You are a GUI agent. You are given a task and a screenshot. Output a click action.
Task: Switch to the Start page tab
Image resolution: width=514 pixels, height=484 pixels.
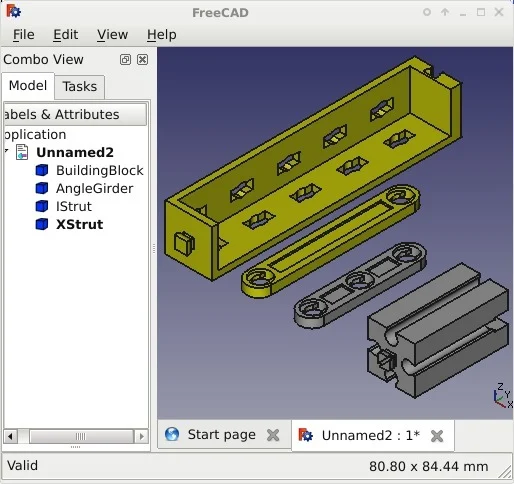point(222,435)
